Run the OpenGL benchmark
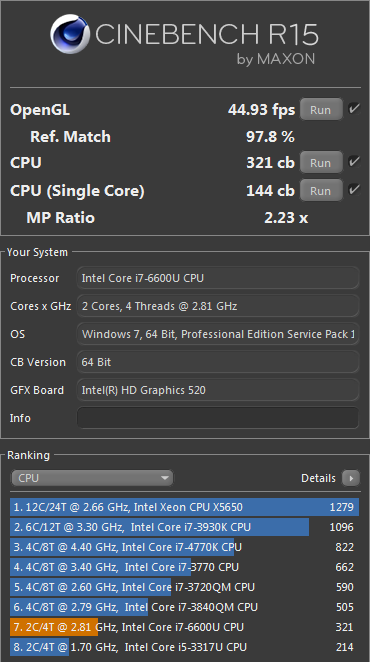The width and height of the screenshot is (370, 662). 321,110
